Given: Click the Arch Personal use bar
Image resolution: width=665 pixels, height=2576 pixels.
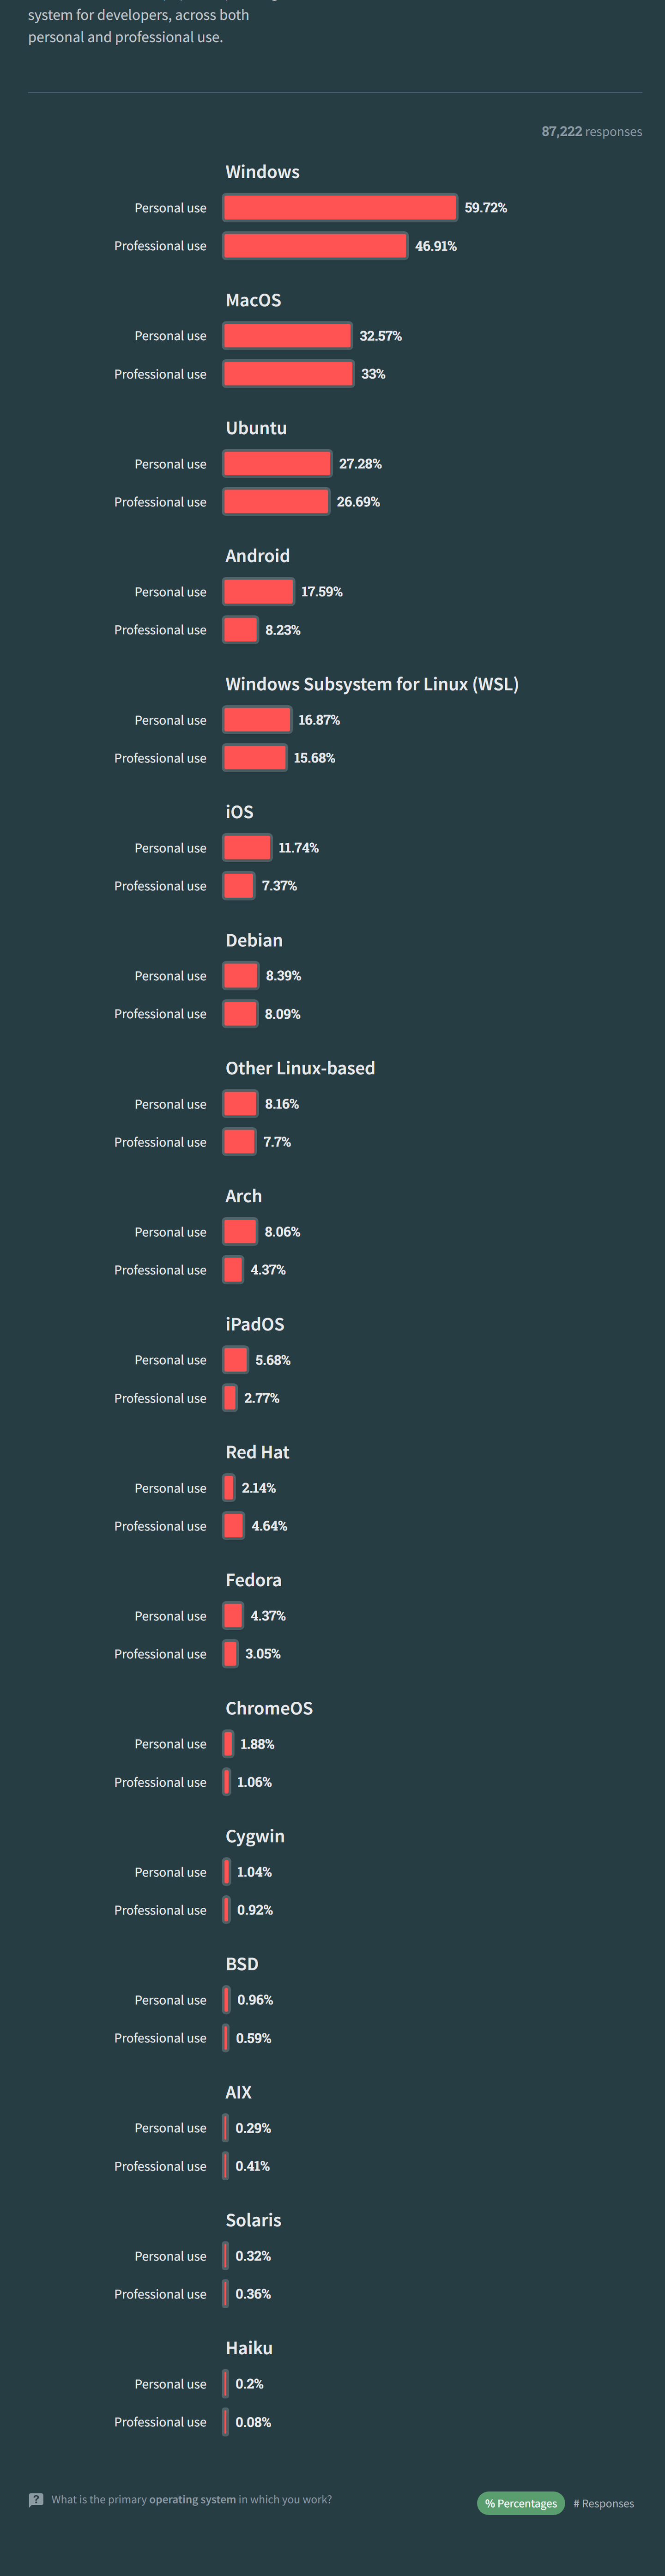Looking at the screenshot, I should click(x=240, y=1232).
